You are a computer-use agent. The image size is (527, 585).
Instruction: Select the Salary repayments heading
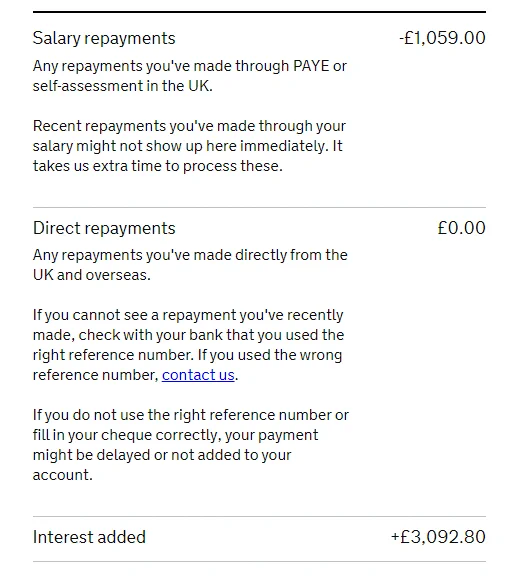[104, 38]
